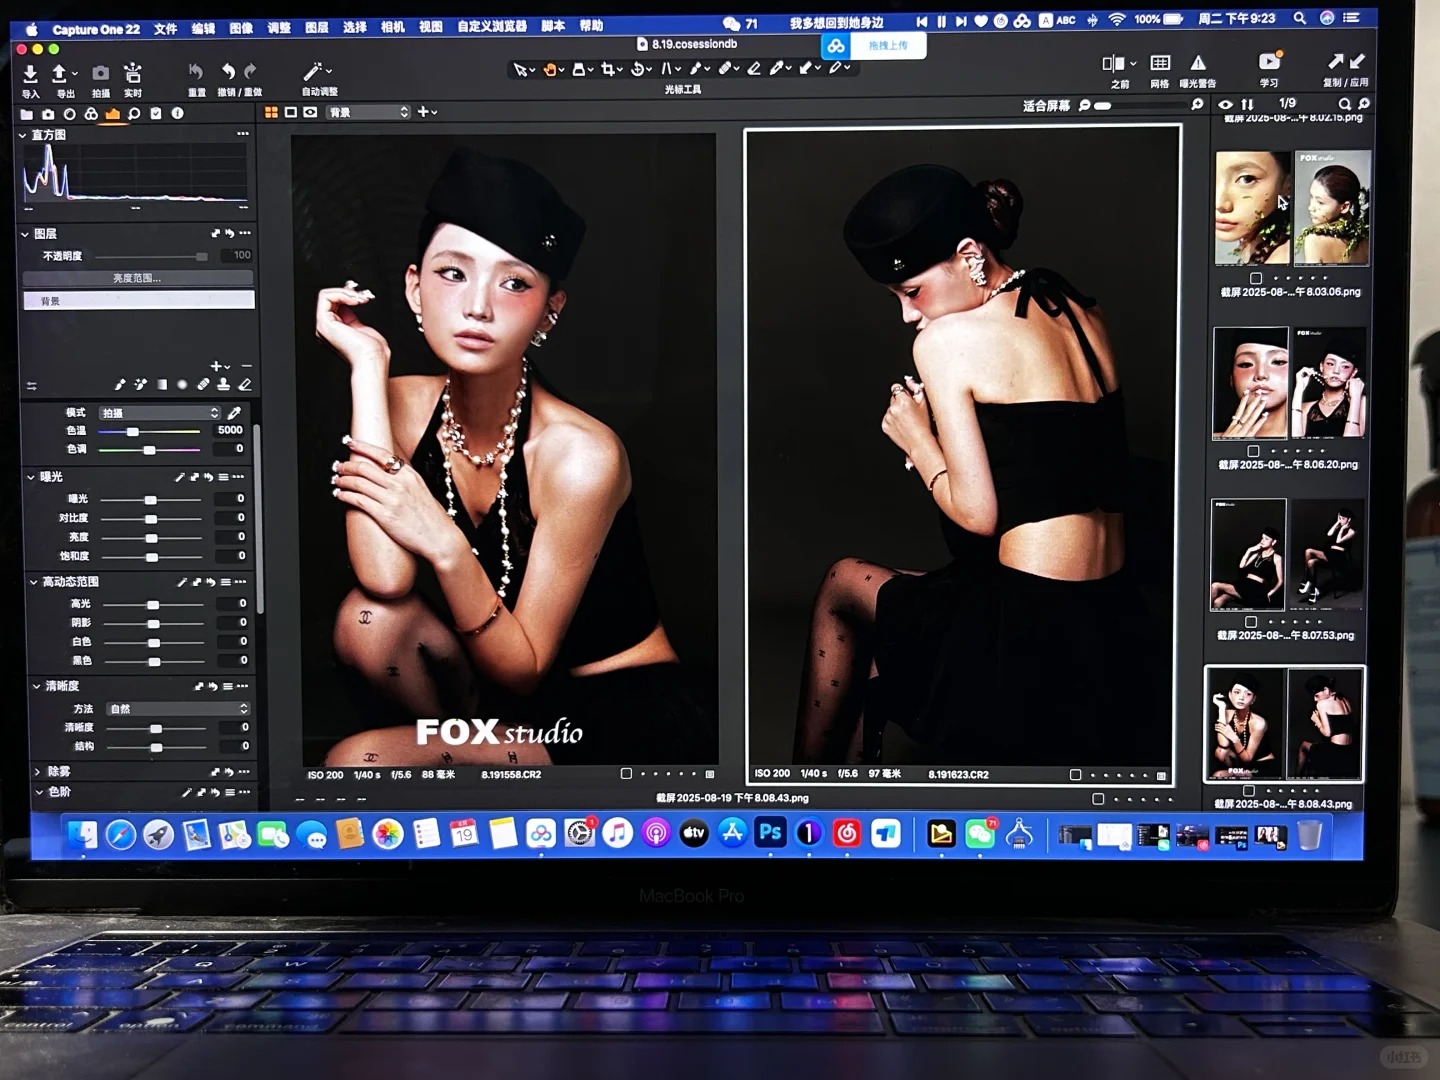
Task: Open the Color circles tool tab
Action: point(91,114)
